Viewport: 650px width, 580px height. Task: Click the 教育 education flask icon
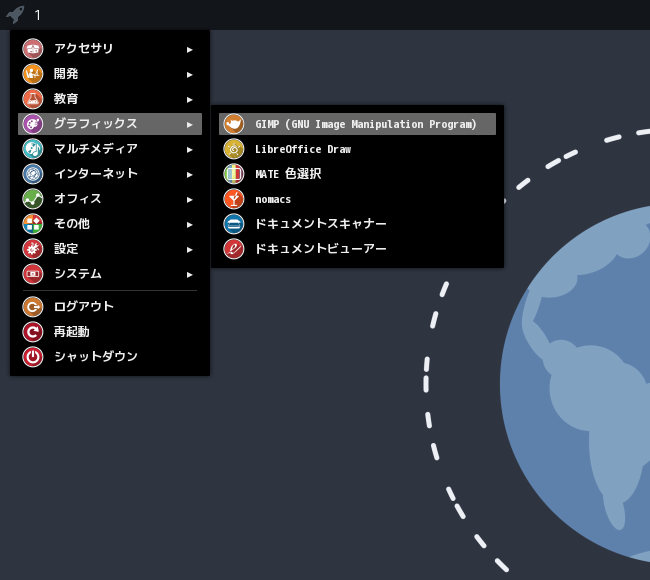pos(33,99)
